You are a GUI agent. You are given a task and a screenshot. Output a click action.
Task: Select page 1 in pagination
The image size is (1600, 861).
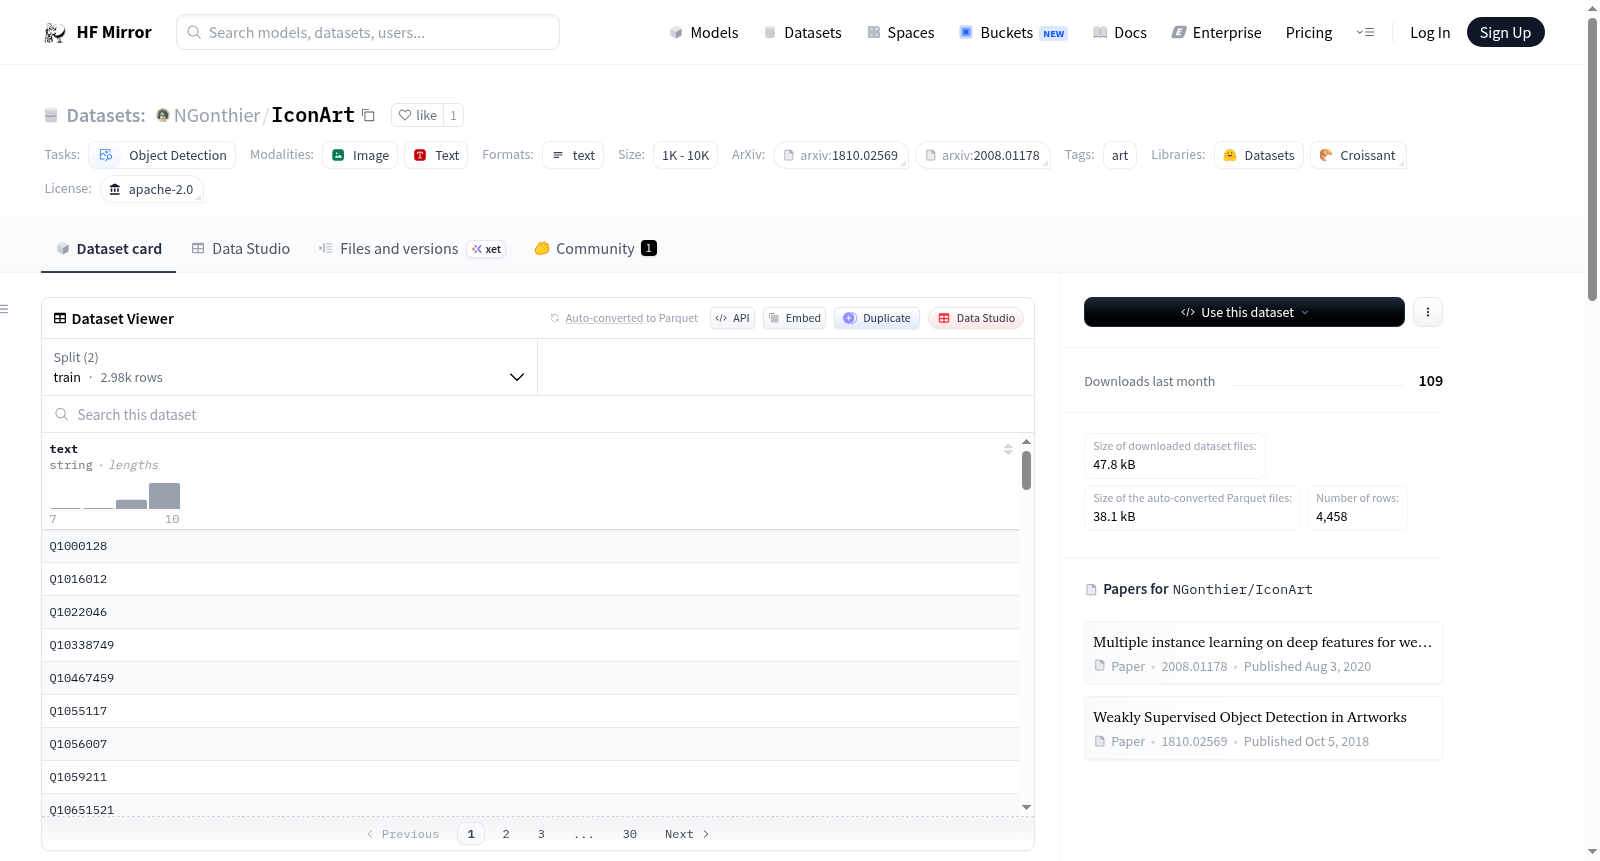pyautogui.click(x=471, y=834)
